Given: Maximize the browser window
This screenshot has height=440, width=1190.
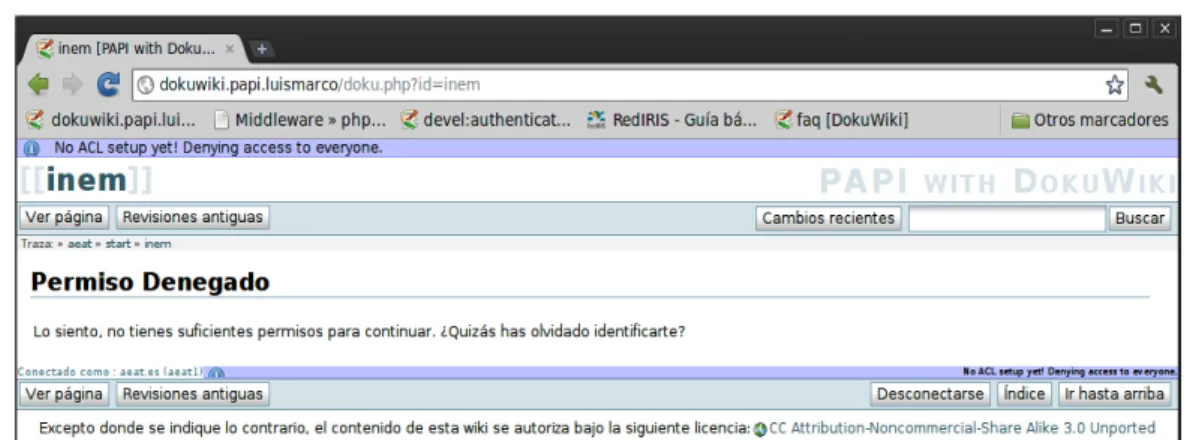Looking at the screenshot, I should point(1136,29).
